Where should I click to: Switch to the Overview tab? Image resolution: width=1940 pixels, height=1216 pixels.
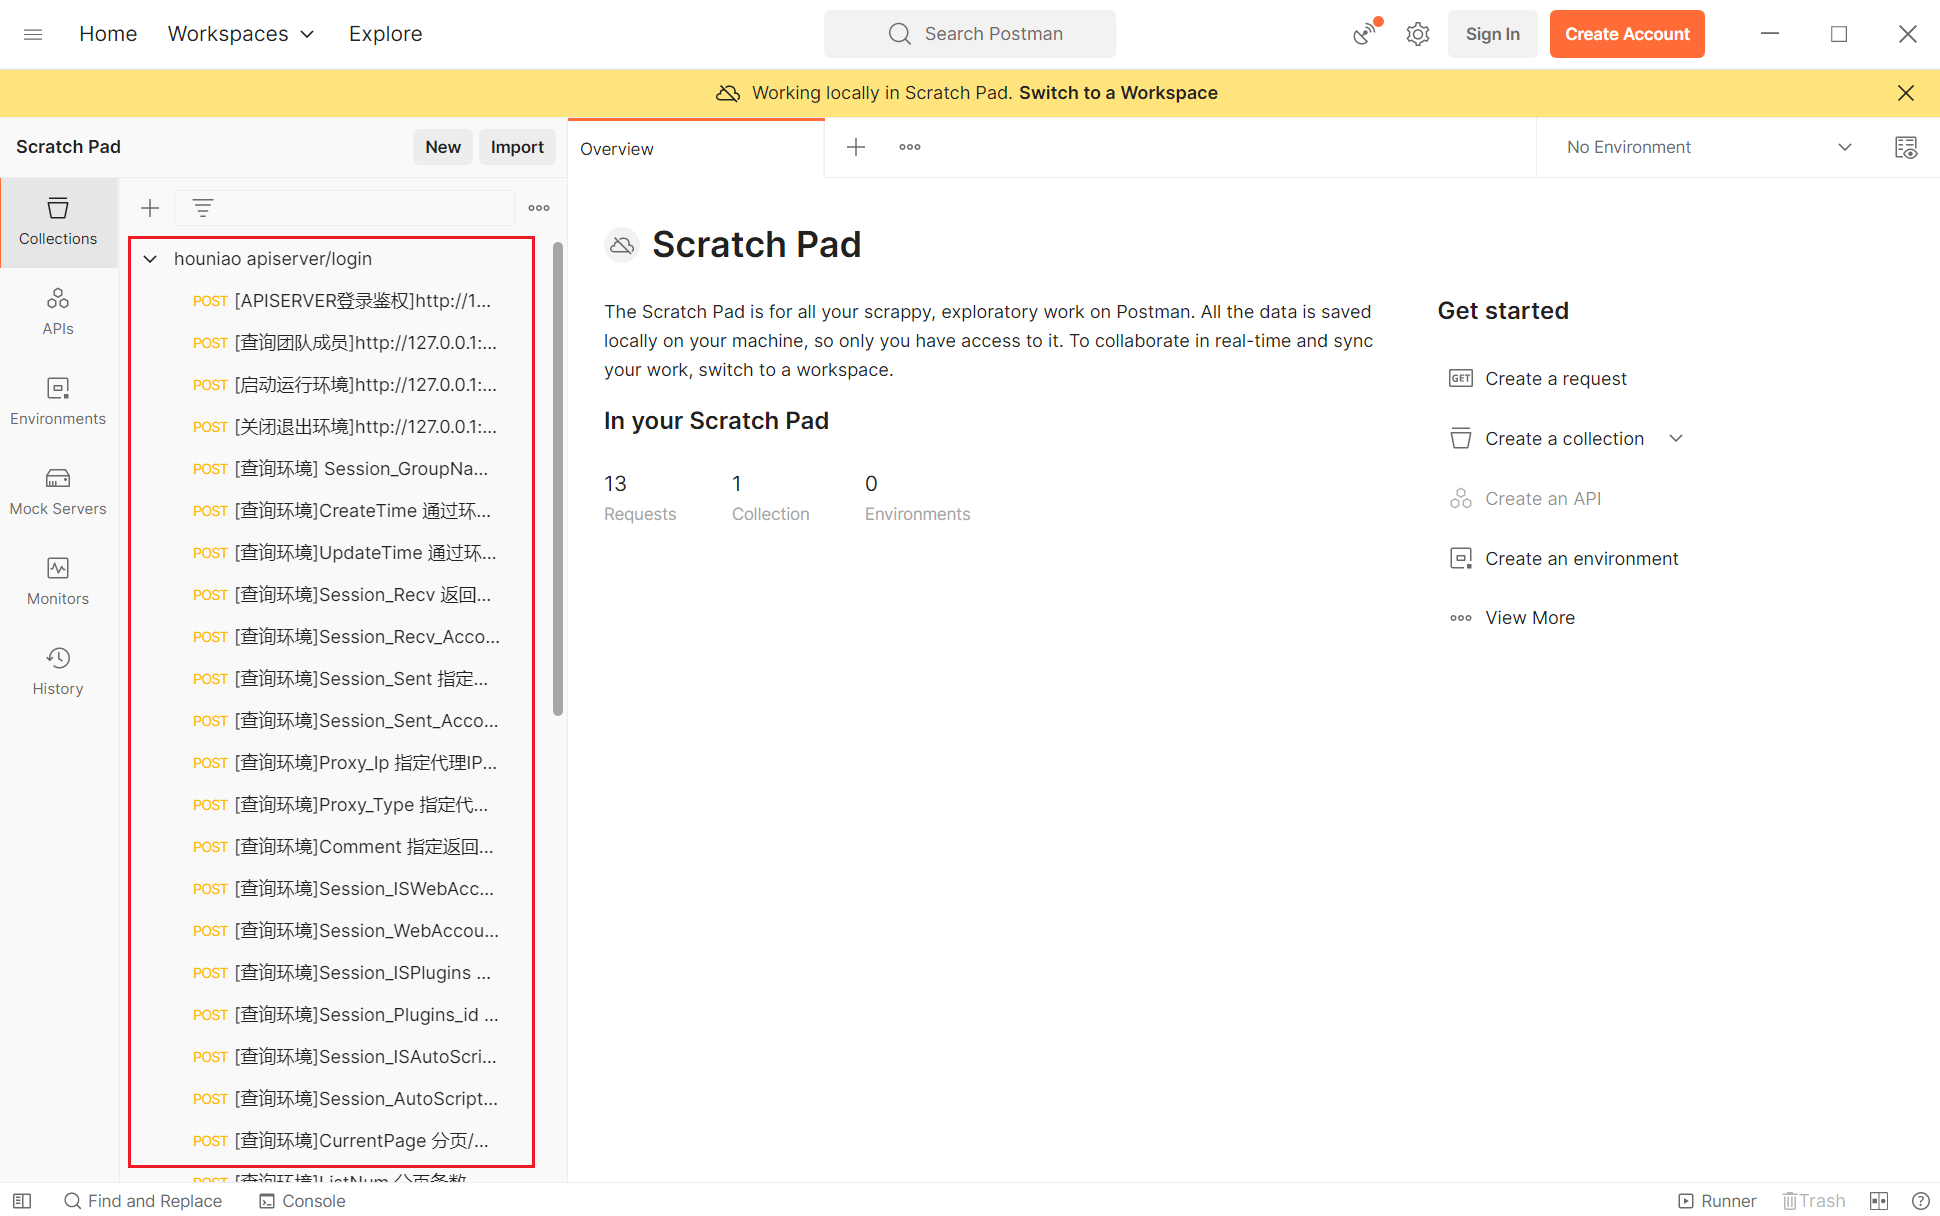point(617,149)
